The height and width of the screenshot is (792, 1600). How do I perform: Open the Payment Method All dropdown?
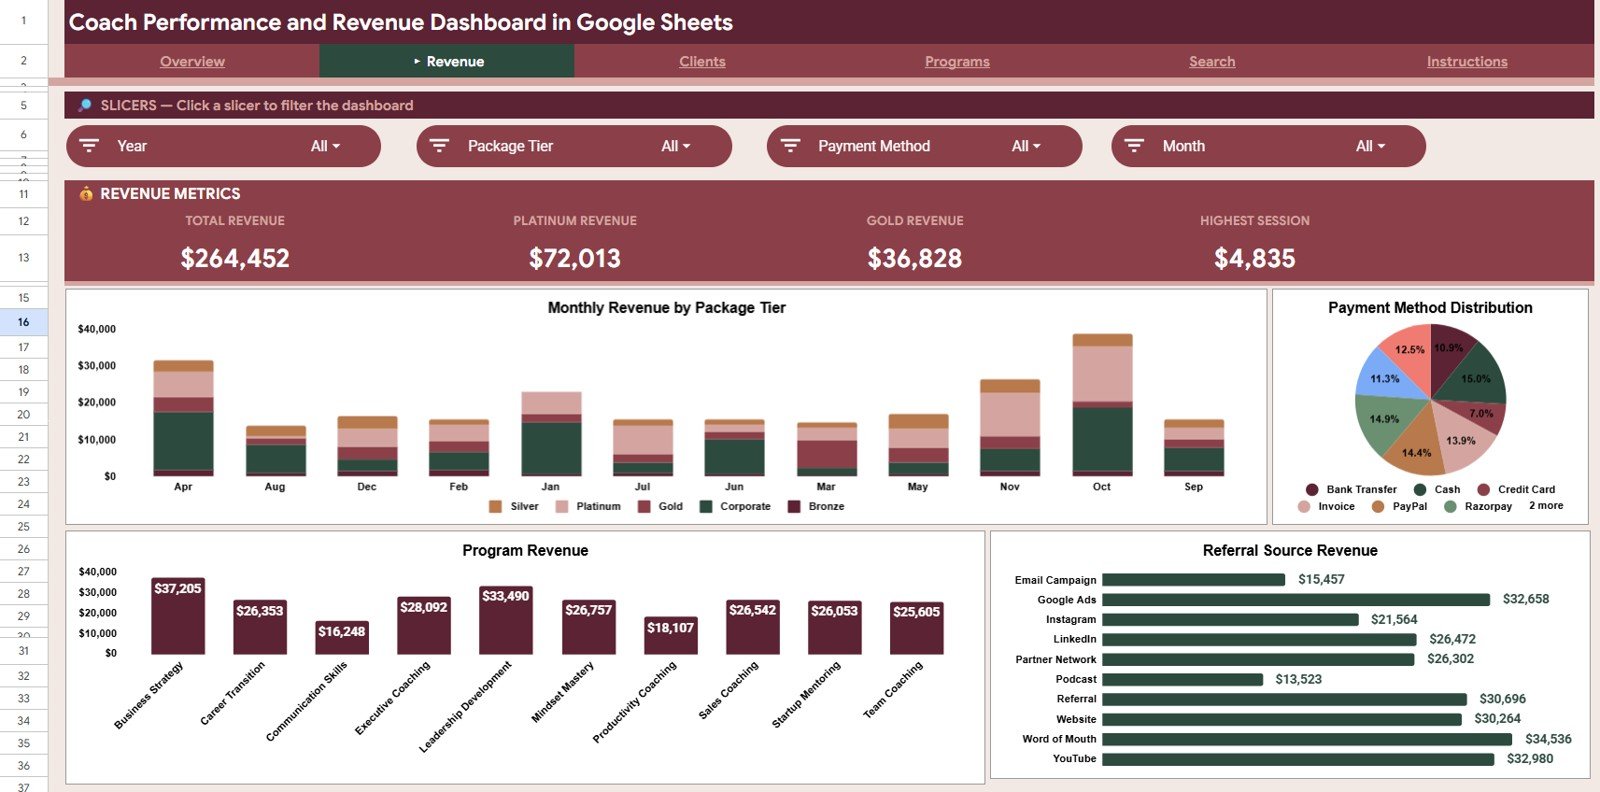coord(1026,146)
